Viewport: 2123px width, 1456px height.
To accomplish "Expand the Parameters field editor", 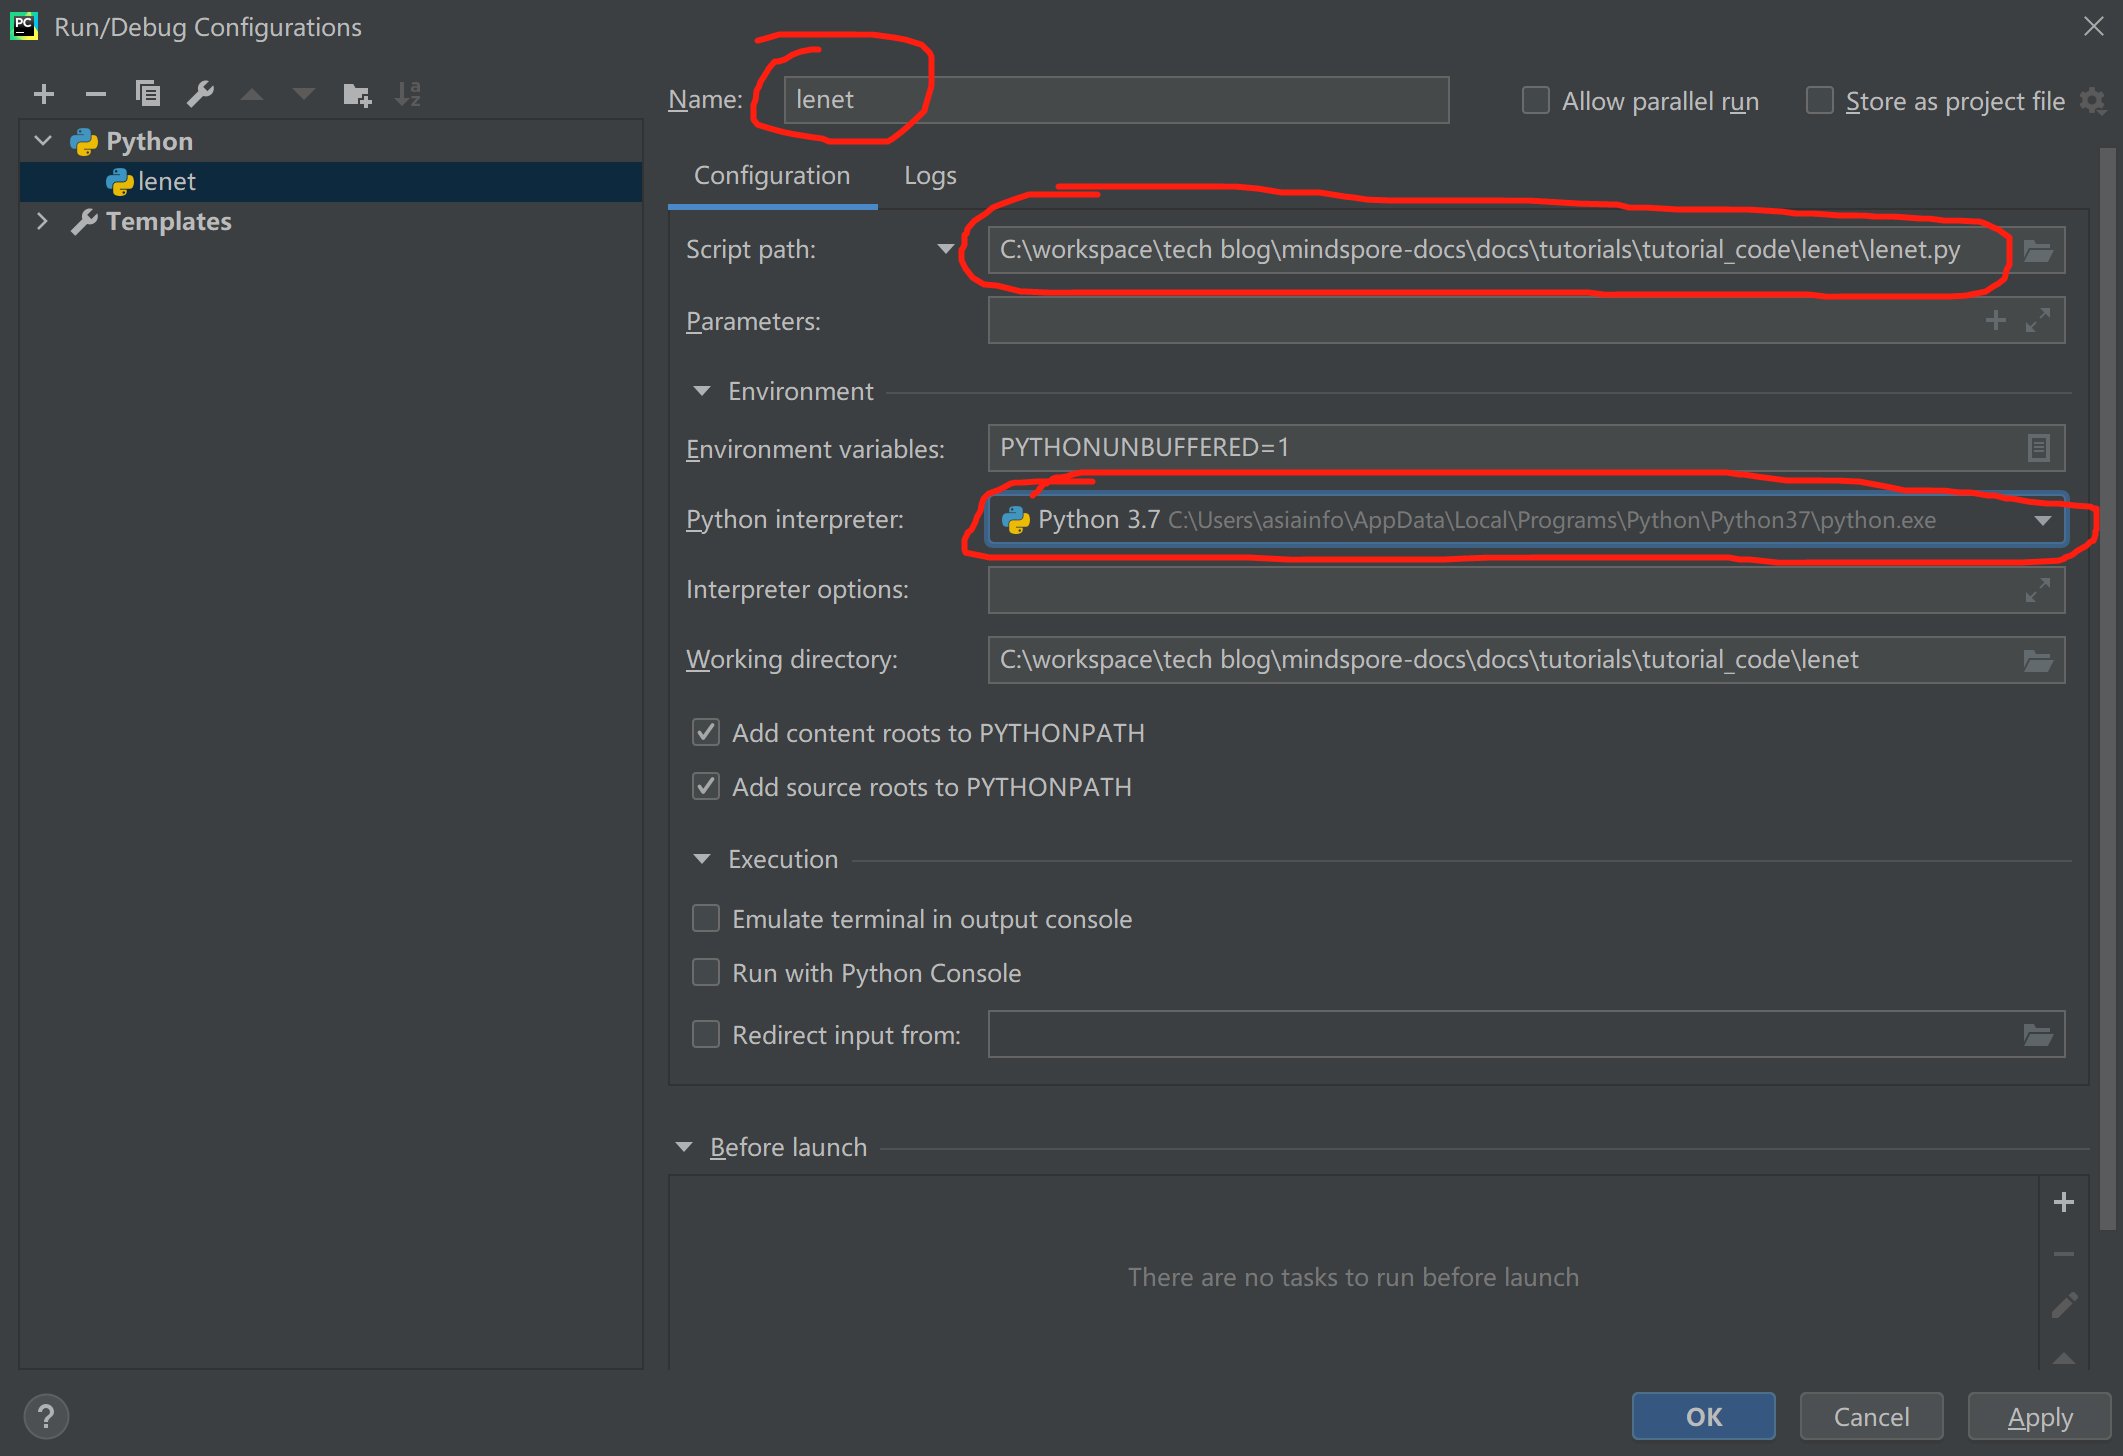I will [x=2037, y=320].
